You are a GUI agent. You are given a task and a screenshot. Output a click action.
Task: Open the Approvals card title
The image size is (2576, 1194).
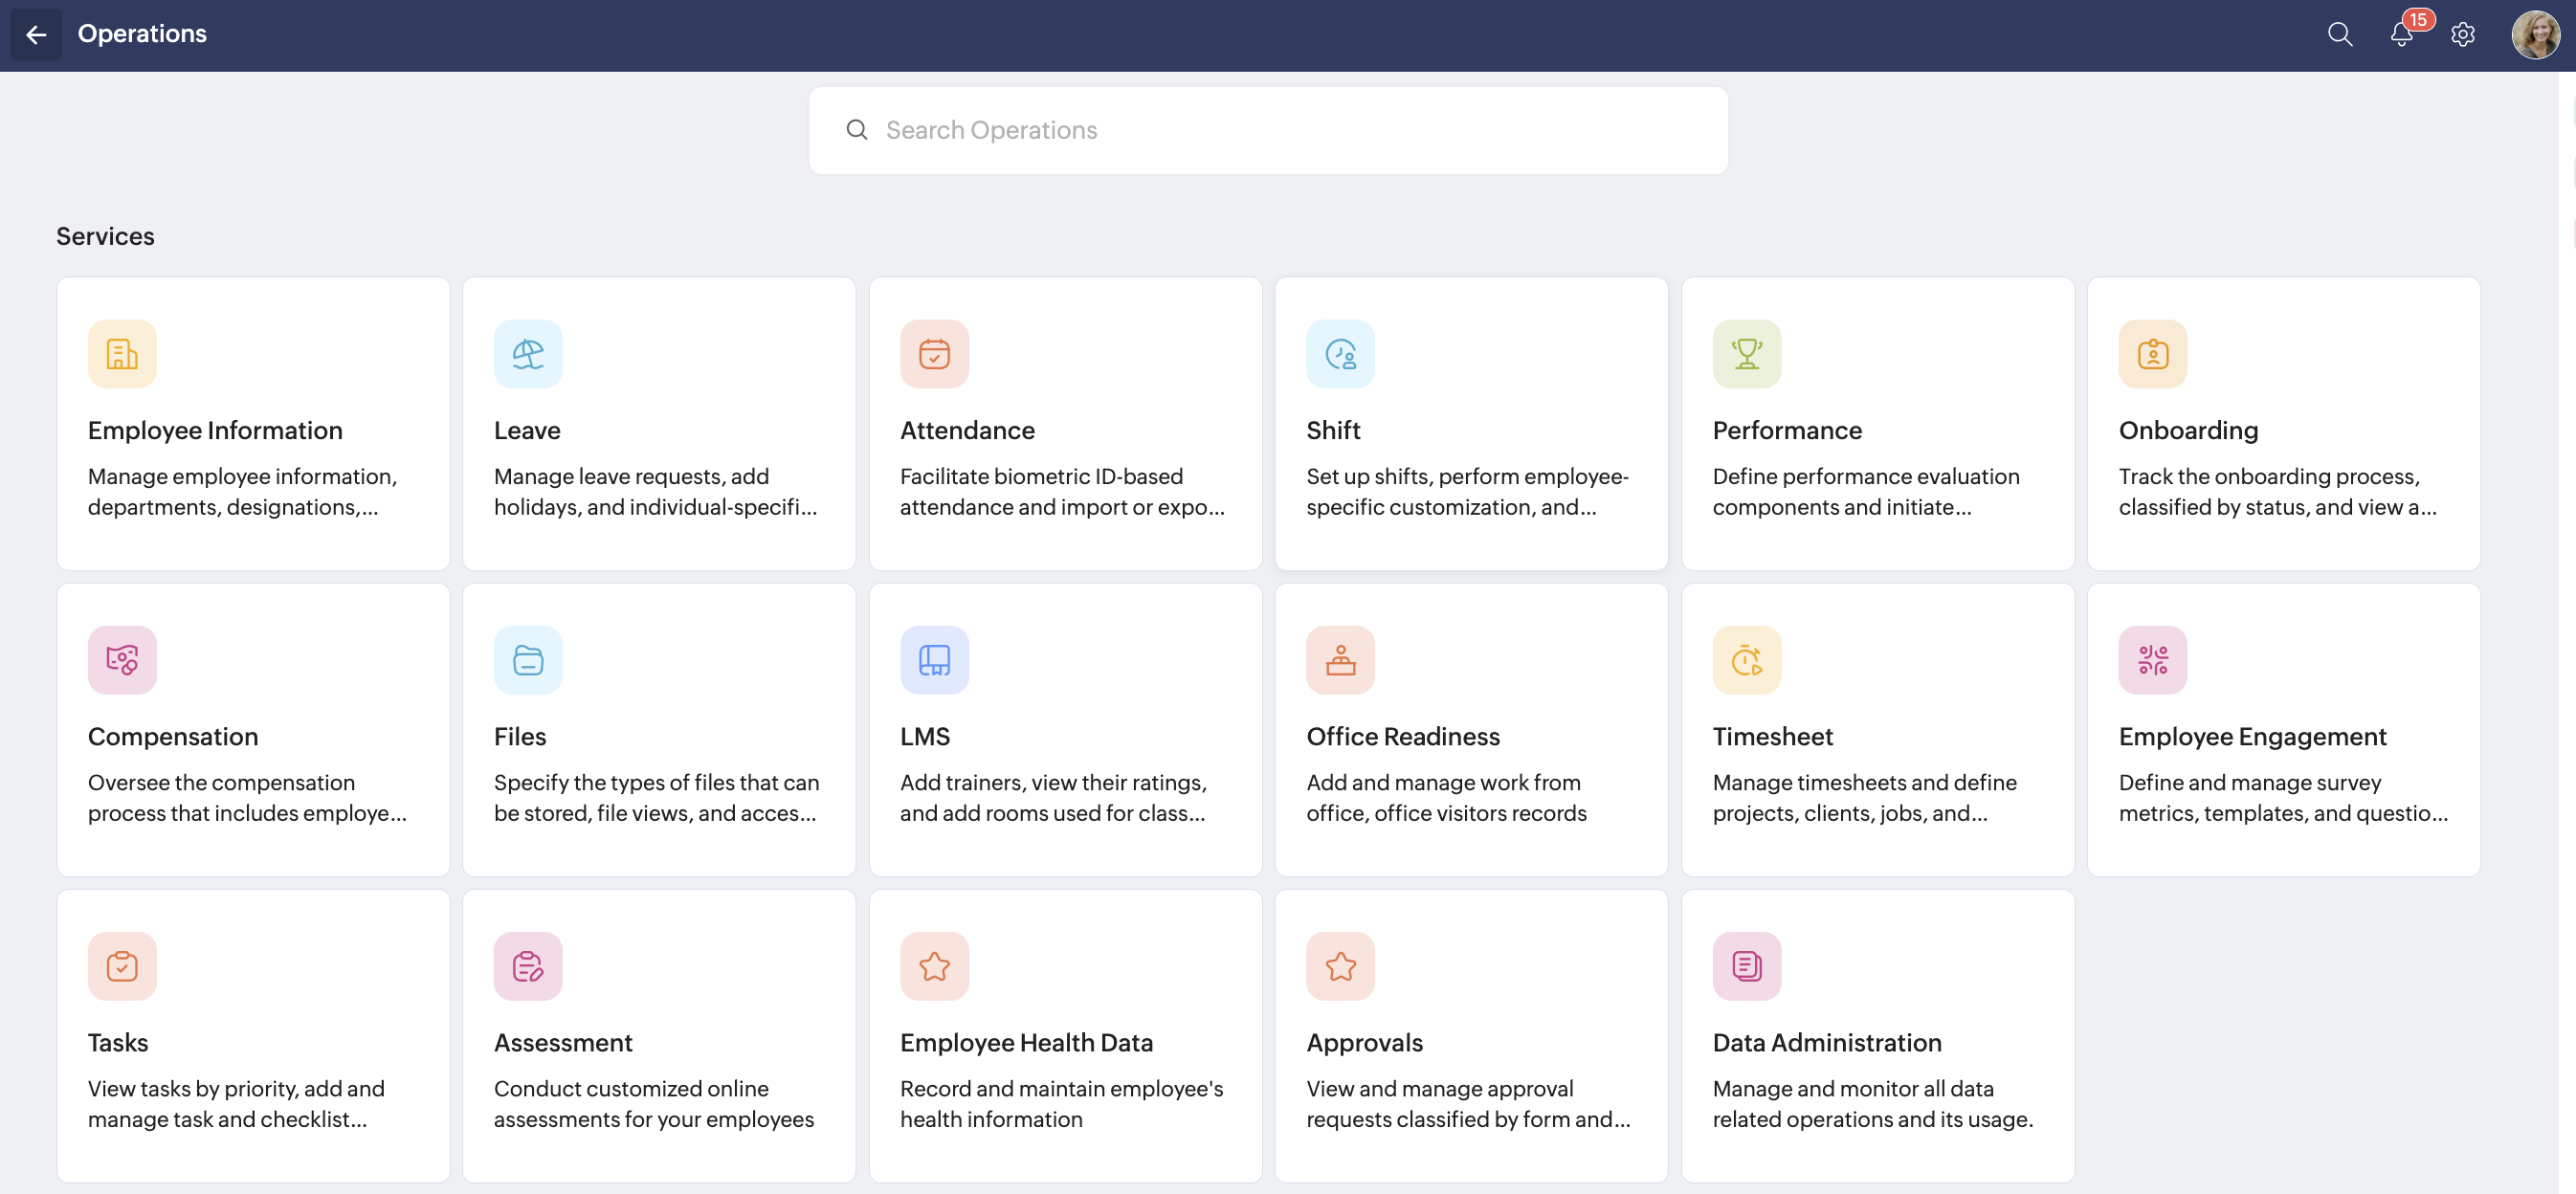[x=1364, y=1042]
